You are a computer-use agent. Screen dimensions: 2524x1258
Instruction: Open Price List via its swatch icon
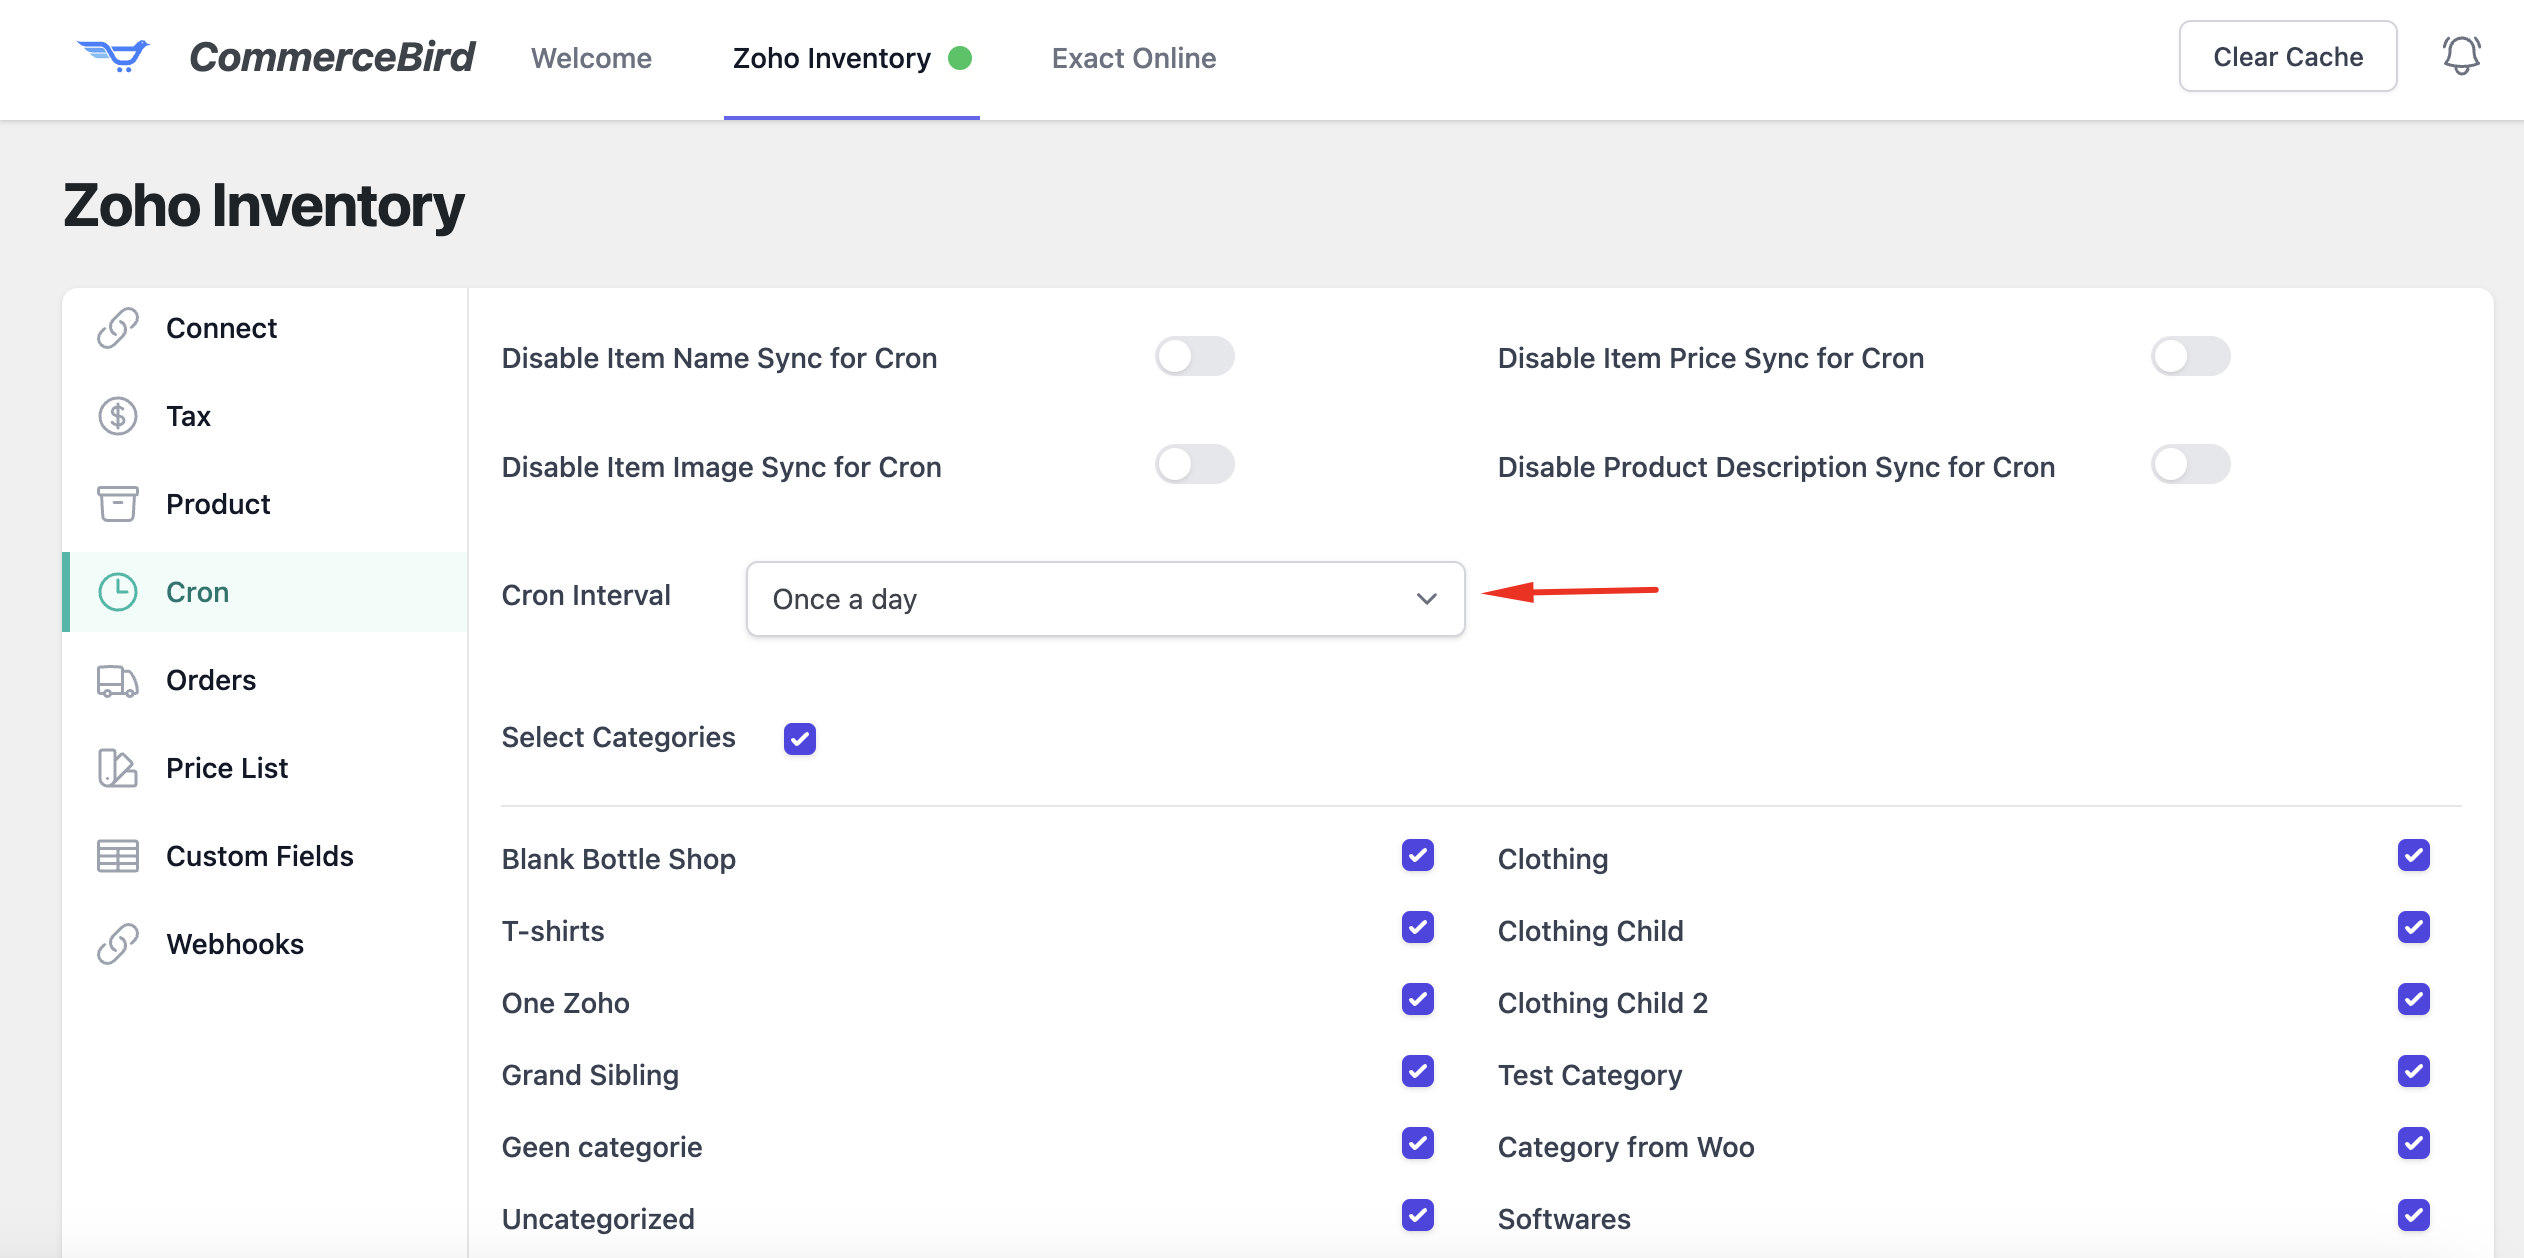[118, 768]
